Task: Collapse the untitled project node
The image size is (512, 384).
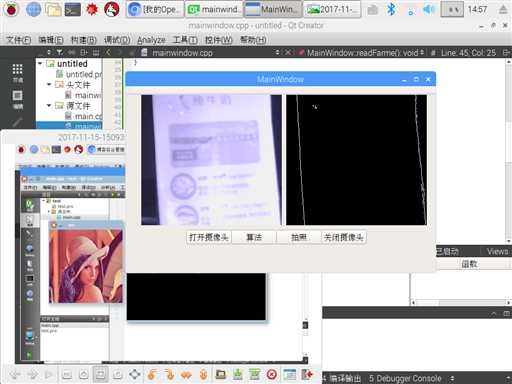Action: tap(40, 63)
